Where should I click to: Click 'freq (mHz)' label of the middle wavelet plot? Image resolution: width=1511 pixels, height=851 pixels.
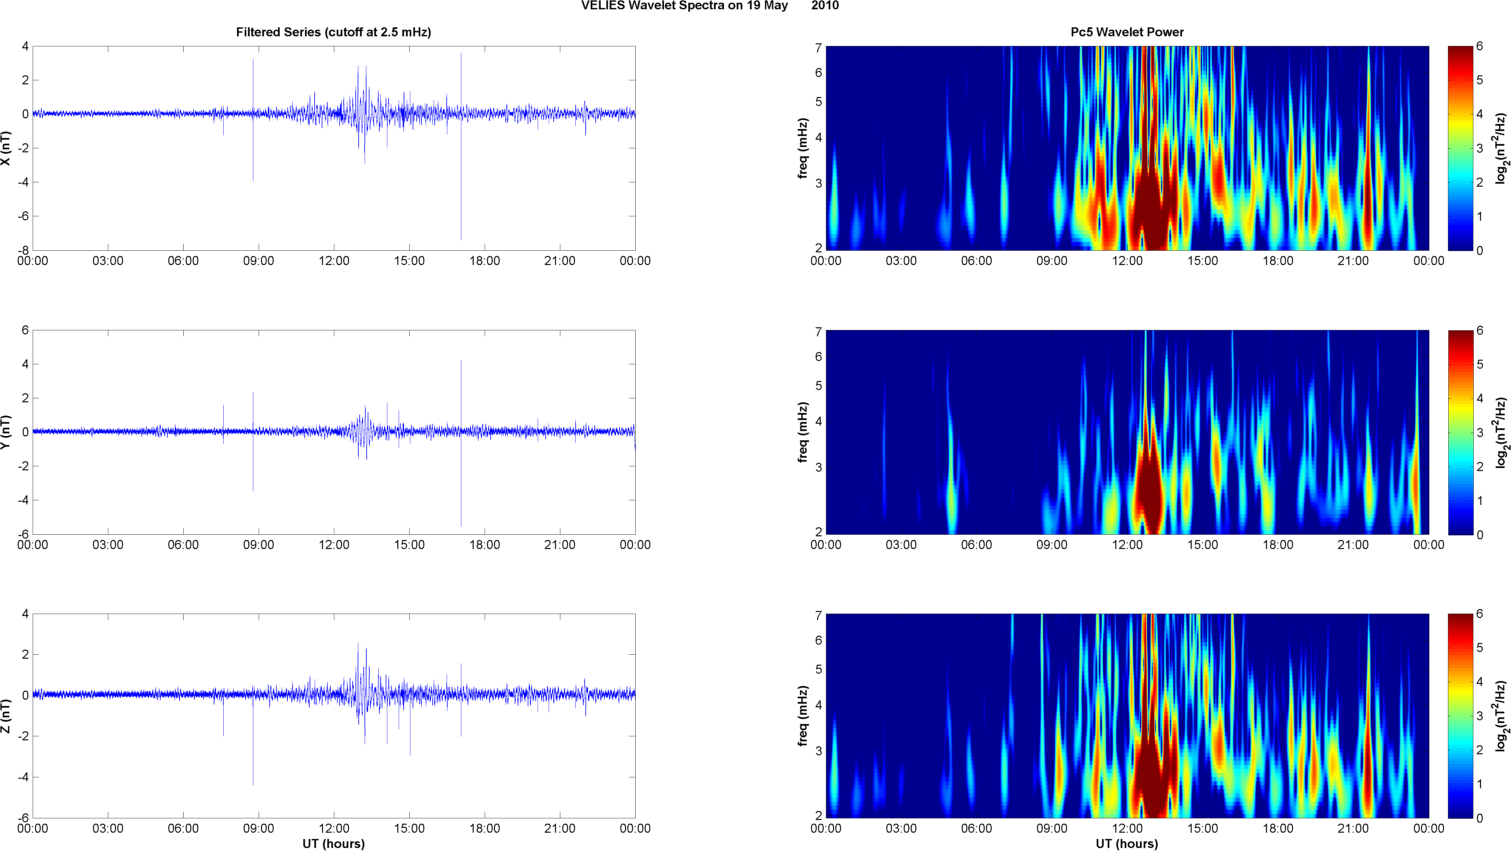803,432
